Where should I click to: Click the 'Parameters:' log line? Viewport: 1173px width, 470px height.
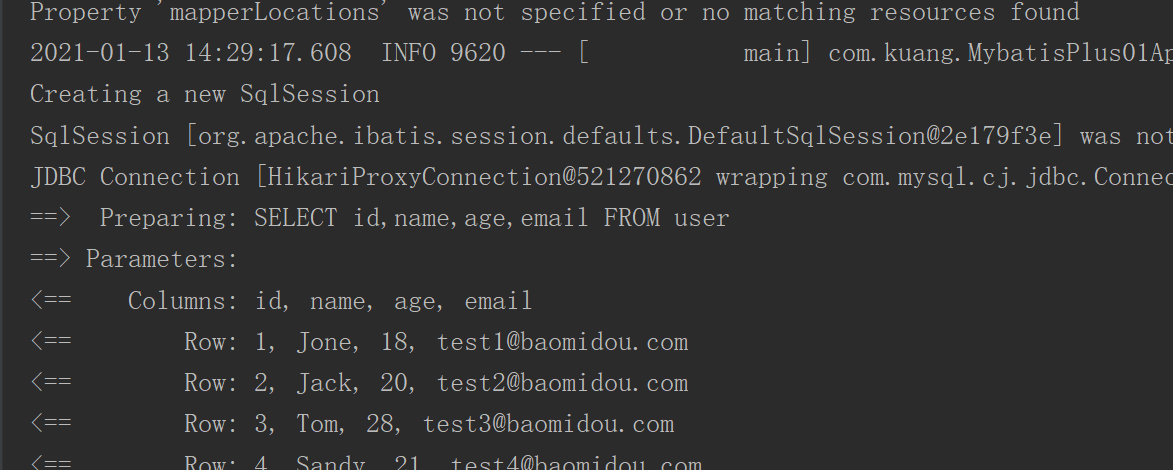[162, 259]
